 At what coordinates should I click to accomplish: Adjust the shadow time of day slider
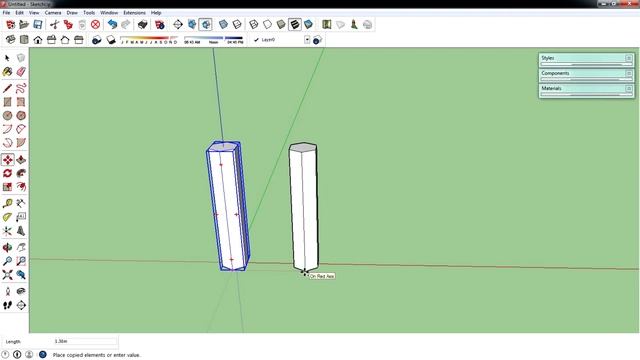pyautogui.click(x=213, y=40)
